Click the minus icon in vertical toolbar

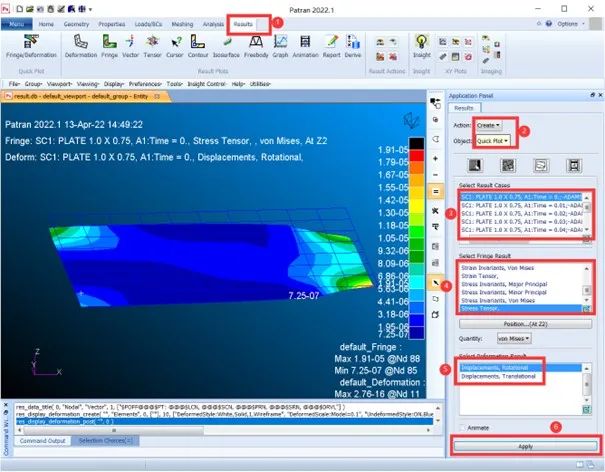coord(436,175)
